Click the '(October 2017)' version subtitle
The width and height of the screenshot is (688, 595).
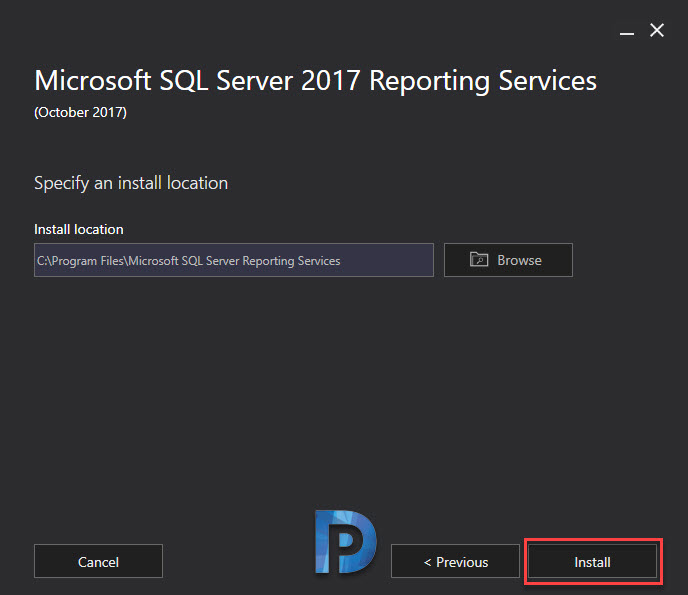(80, 112)
